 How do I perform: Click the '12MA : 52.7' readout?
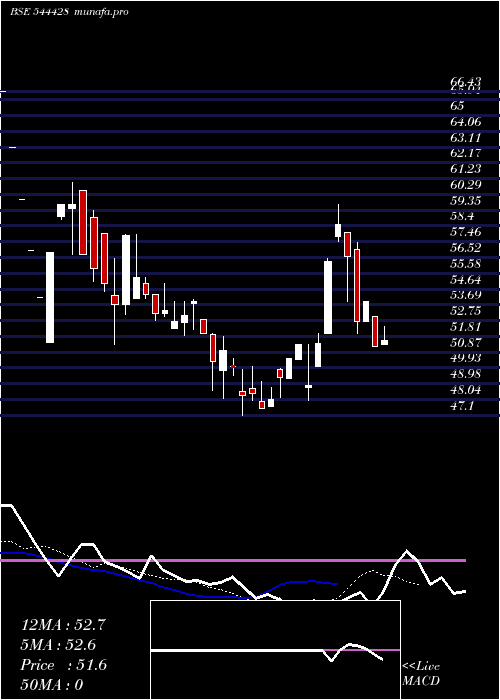click(63, 625)
